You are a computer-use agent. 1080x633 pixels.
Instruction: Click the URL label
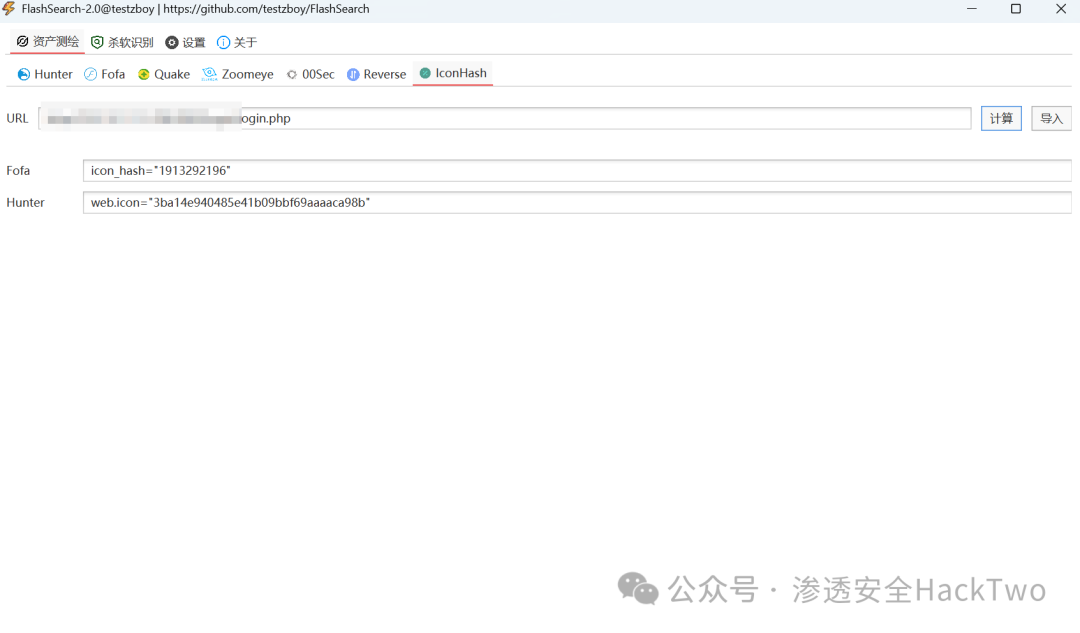(17, 118)
